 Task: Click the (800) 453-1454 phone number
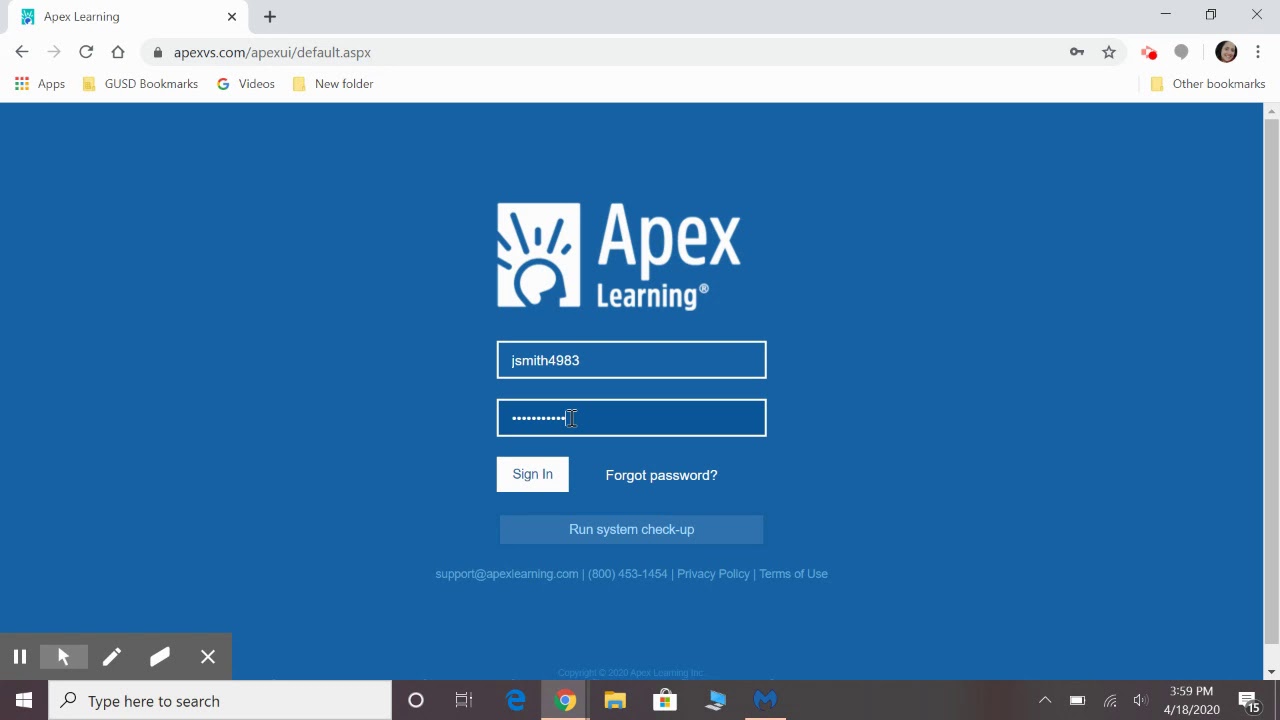point(628,574)
